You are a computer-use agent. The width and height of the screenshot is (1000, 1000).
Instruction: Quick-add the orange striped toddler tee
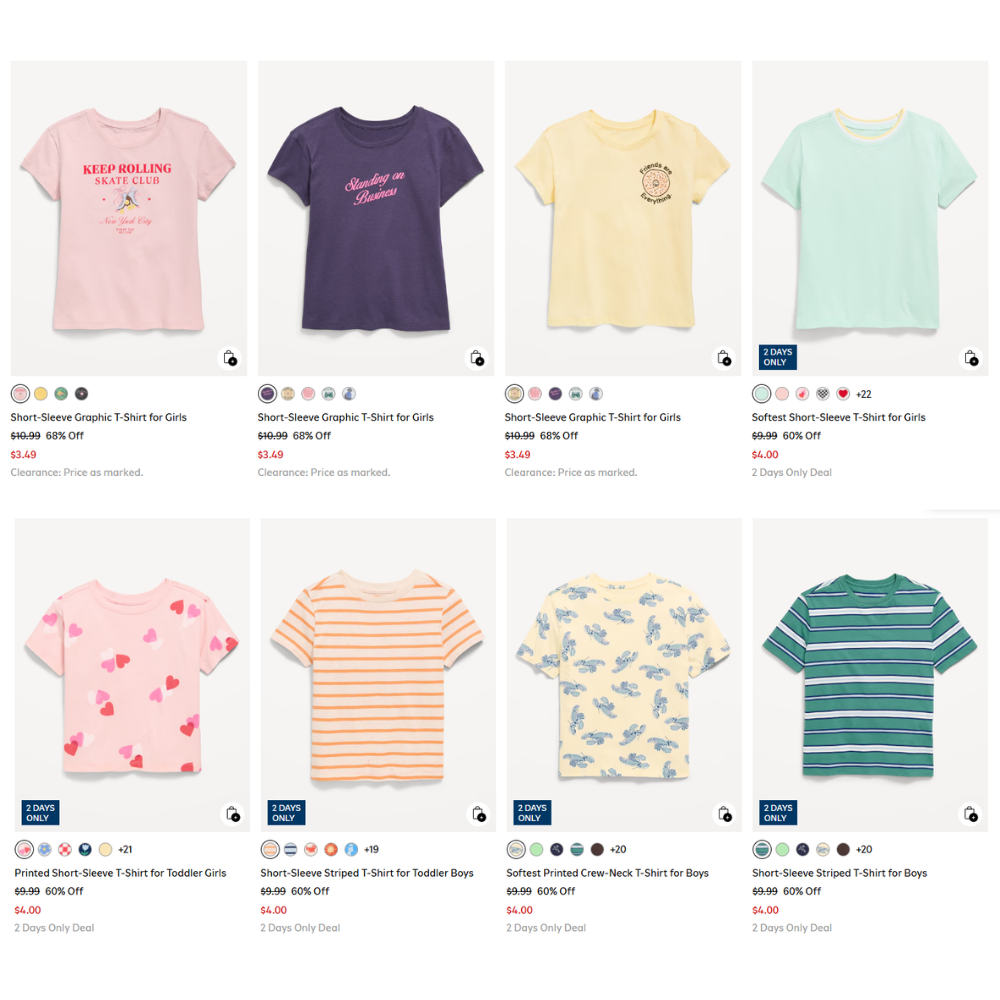coord(478,814)
